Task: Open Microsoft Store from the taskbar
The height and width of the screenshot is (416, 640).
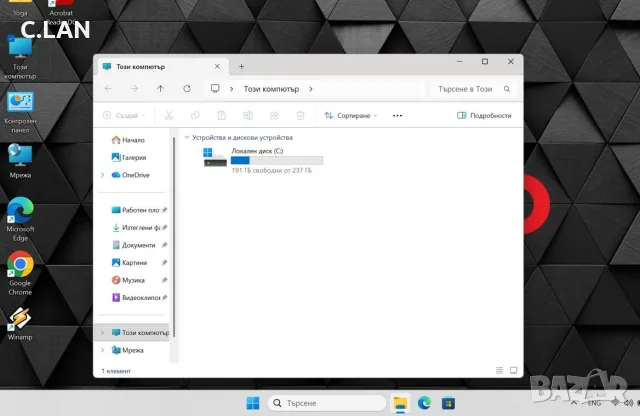Action: pyautogui.click(x=448, y=403)
